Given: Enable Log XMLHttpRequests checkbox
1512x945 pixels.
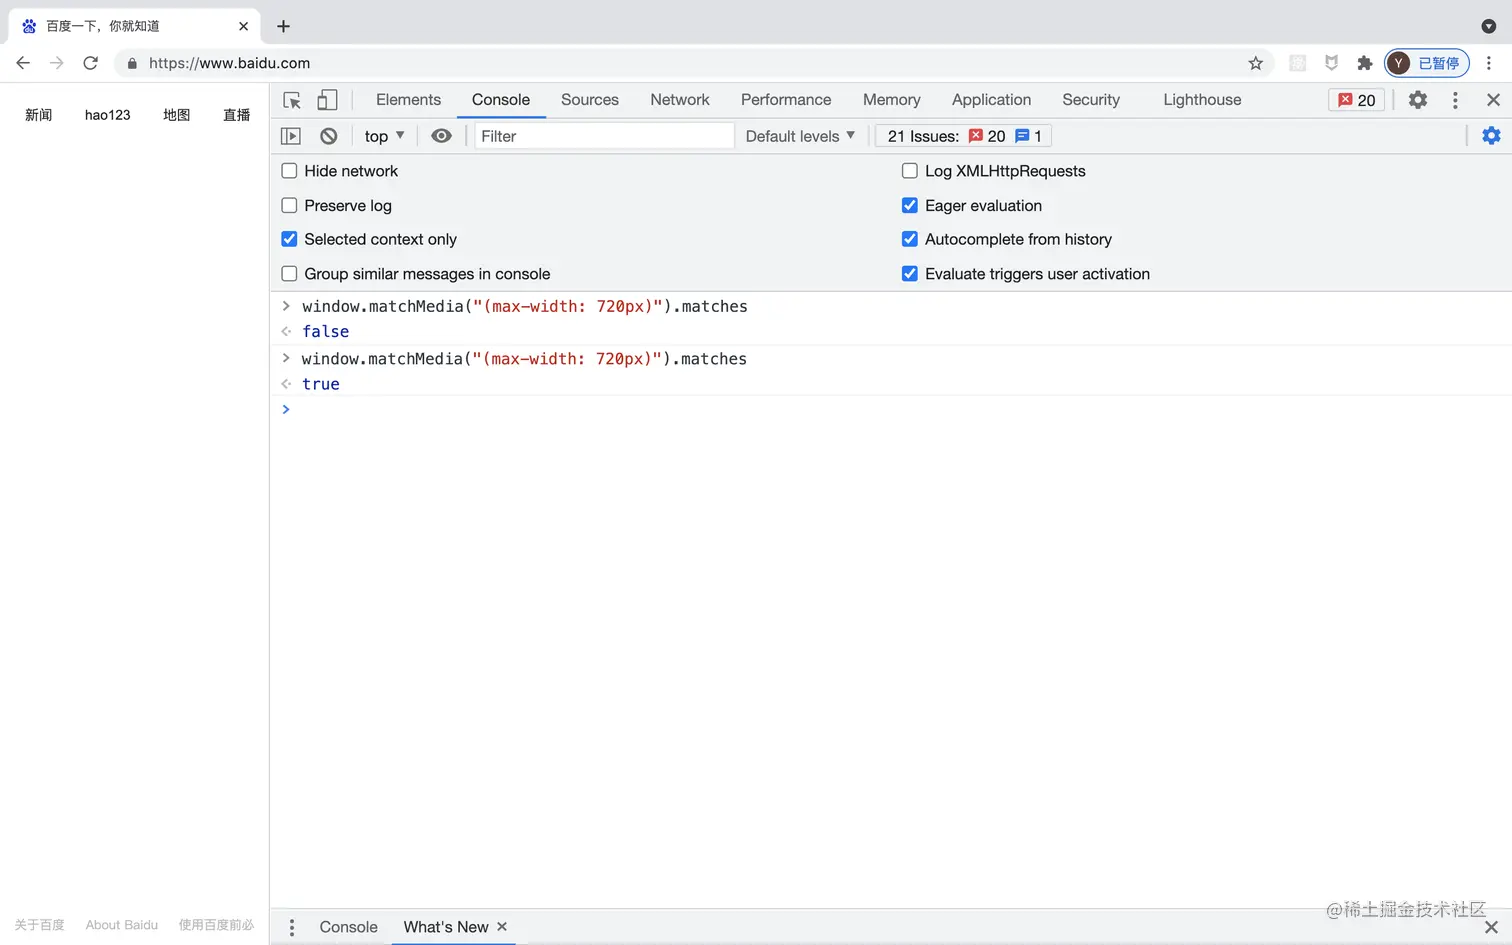Looking at the screenshot, I should 910,171.
